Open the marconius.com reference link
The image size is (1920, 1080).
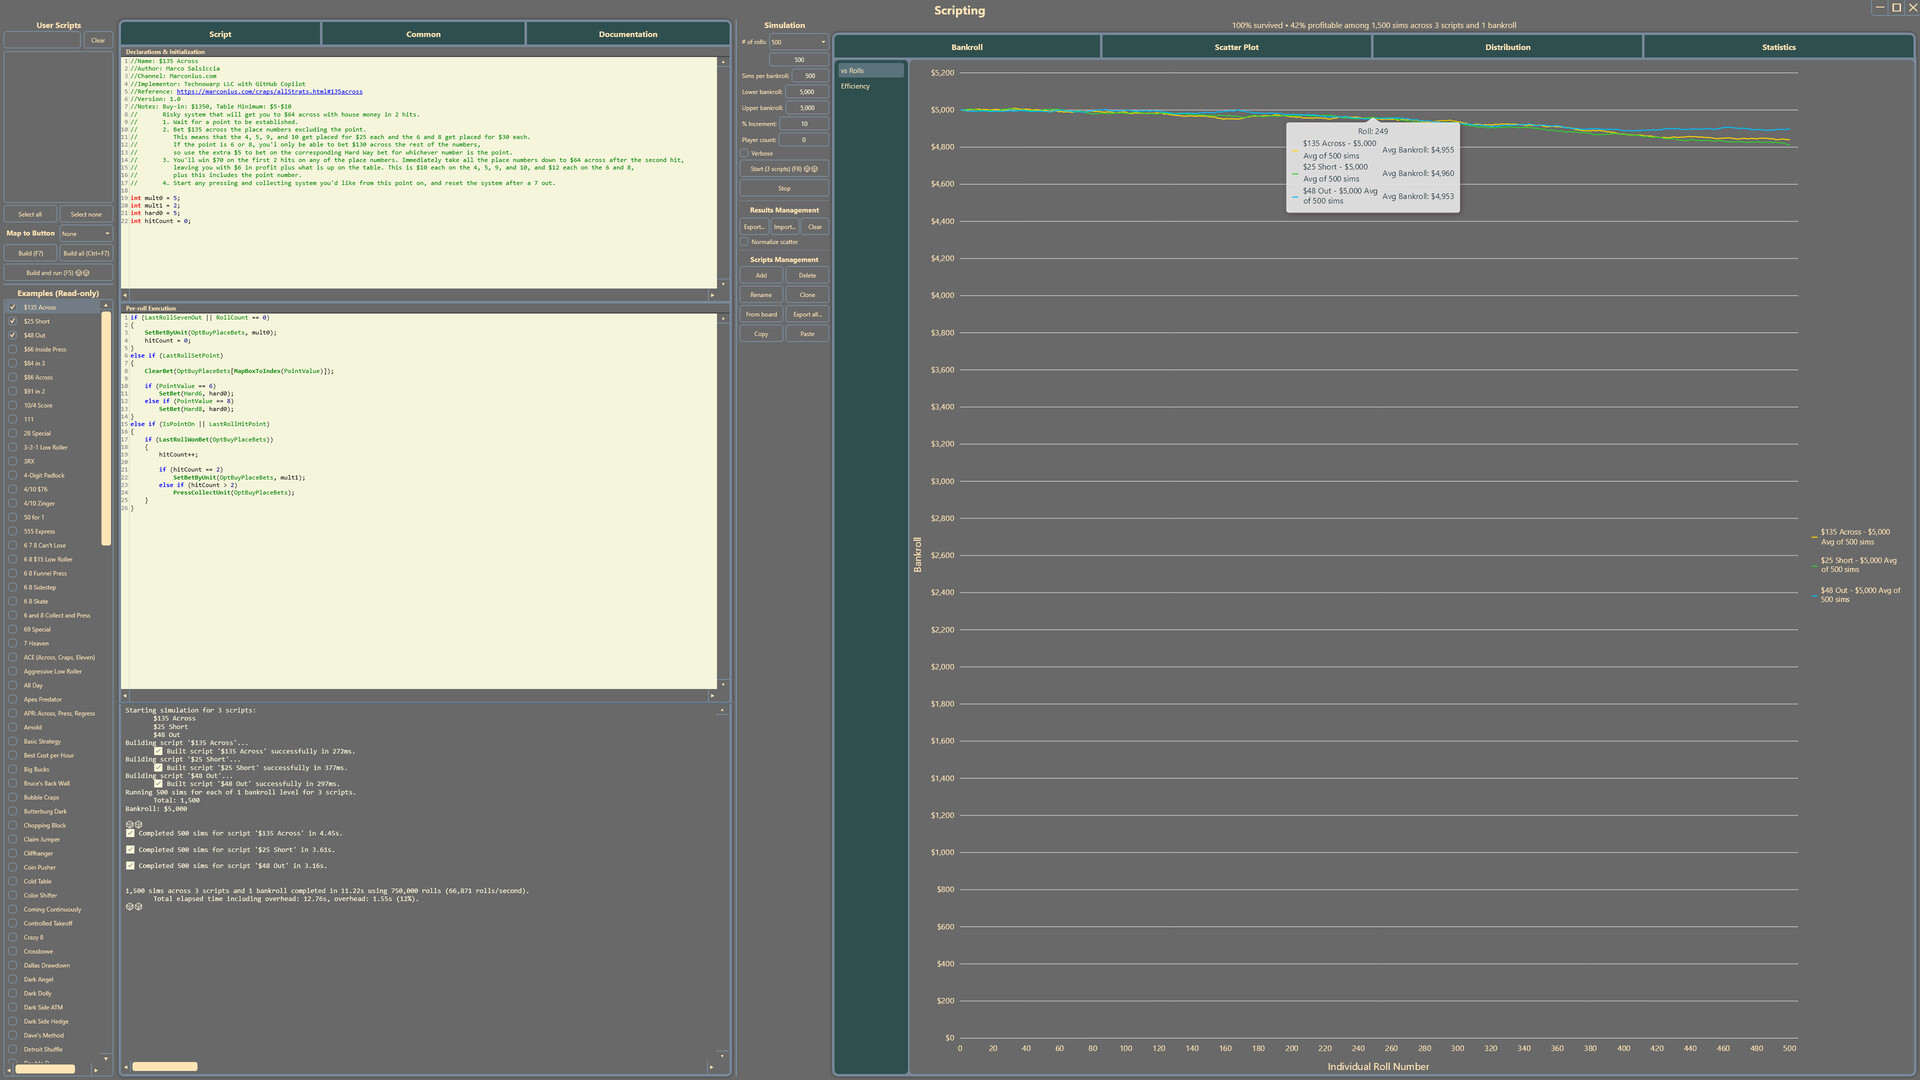coord(269,92)
